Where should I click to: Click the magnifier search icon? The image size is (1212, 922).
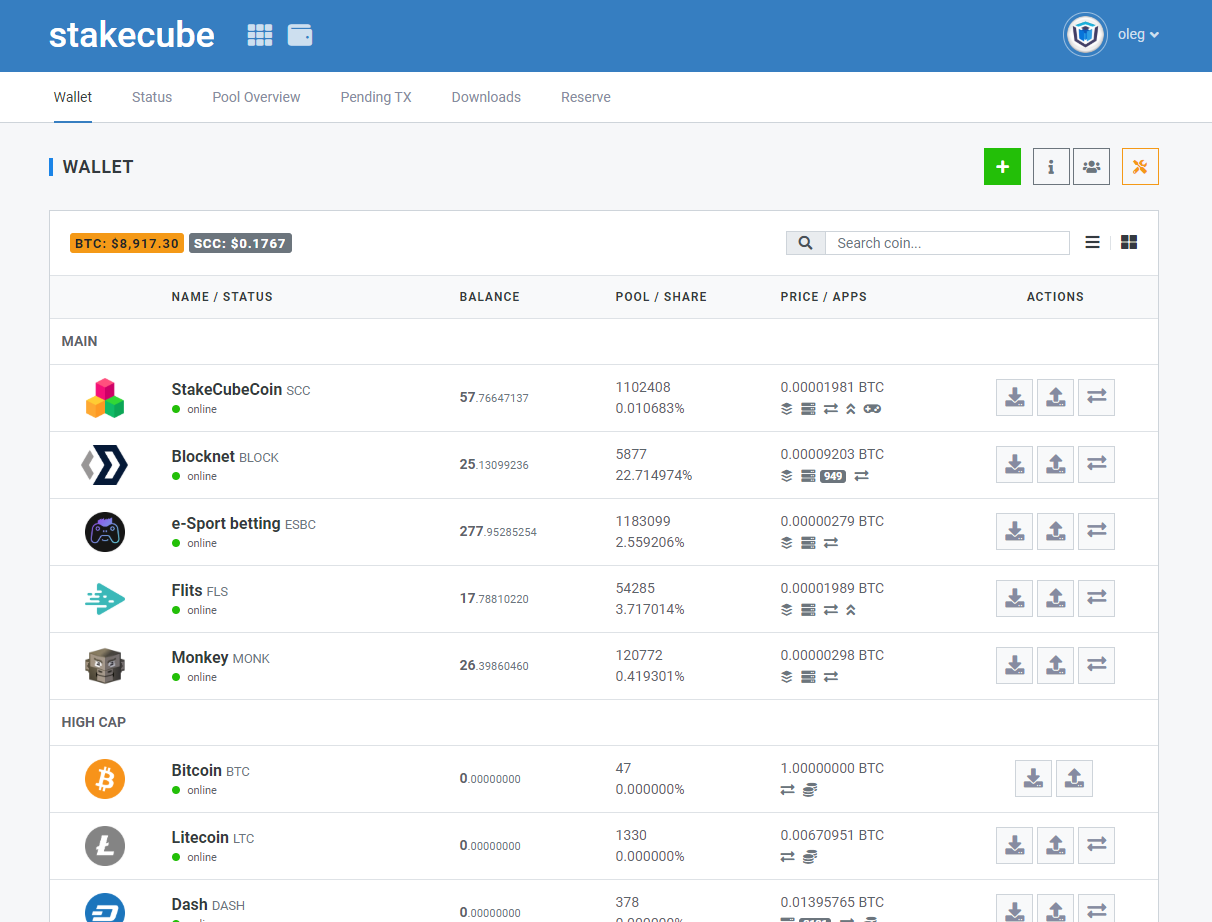(806, 243)
